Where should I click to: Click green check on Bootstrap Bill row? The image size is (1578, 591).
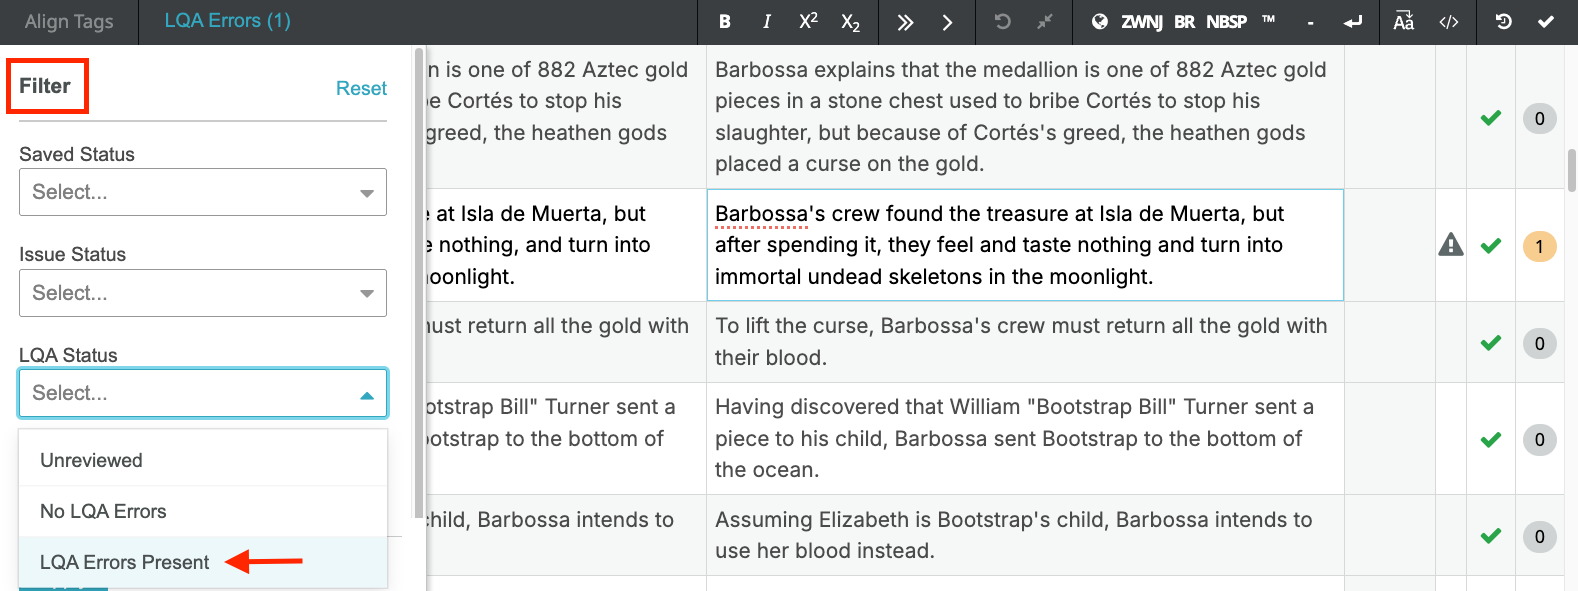pyautogui.click(x=1491, y=439)
